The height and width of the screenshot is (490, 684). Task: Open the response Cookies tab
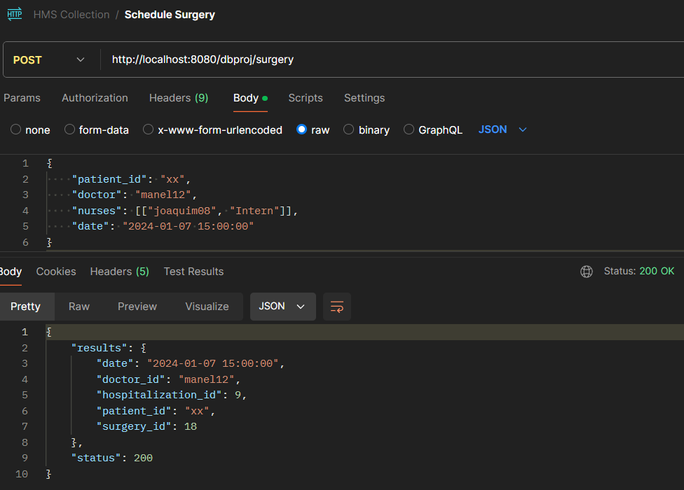pos(56,272)
